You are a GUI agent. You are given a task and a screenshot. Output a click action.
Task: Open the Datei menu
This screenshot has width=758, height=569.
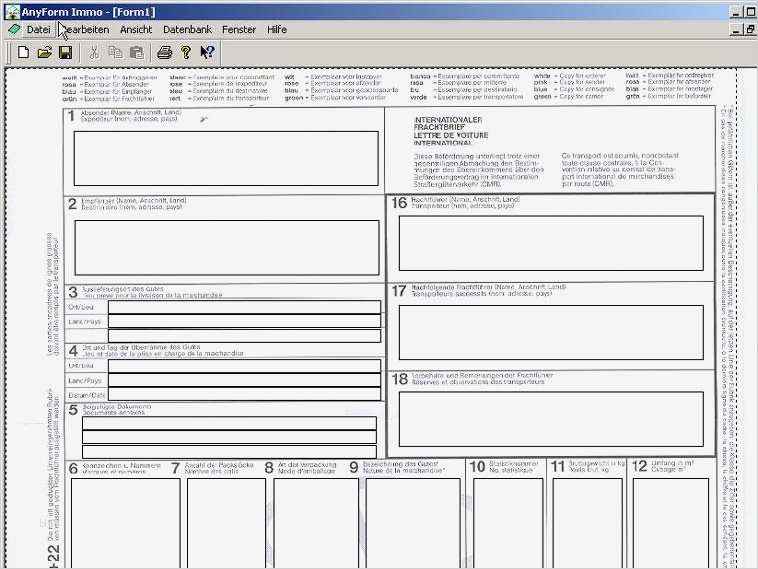tap(38, 29)
